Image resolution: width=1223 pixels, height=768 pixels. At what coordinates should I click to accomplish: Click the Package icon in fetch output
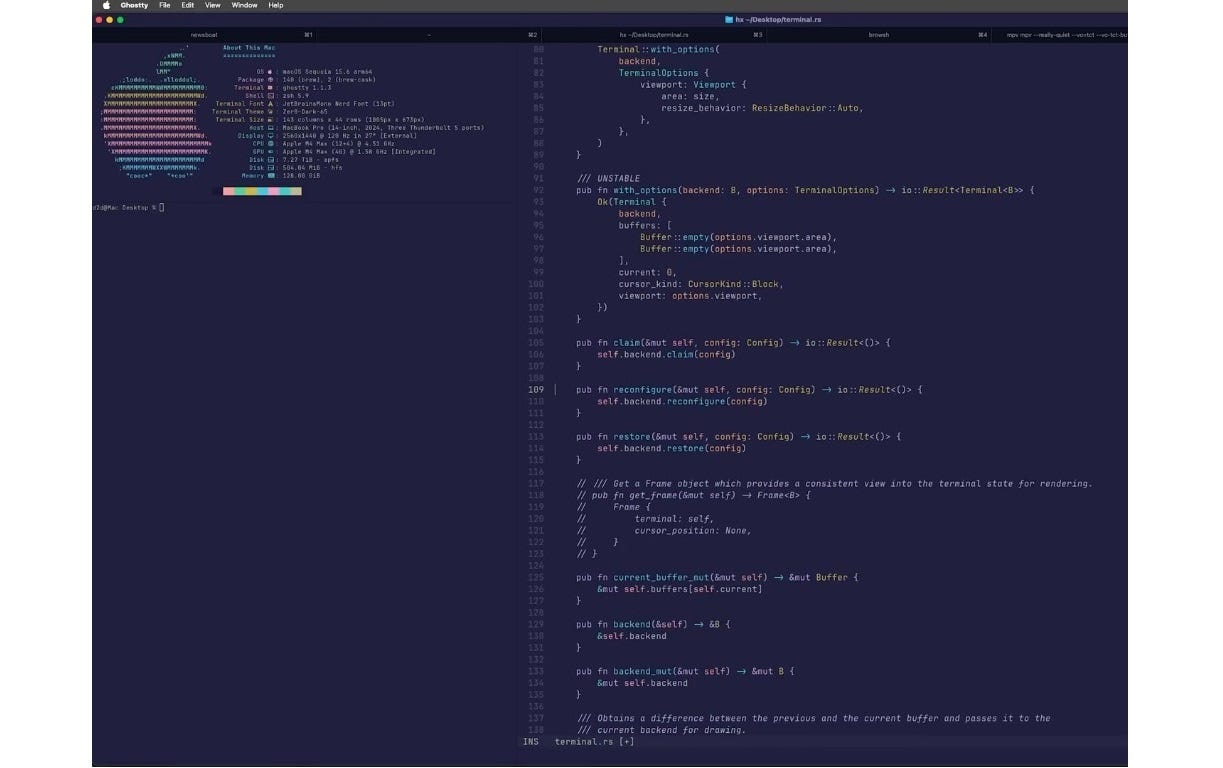[x=271, y=80]
